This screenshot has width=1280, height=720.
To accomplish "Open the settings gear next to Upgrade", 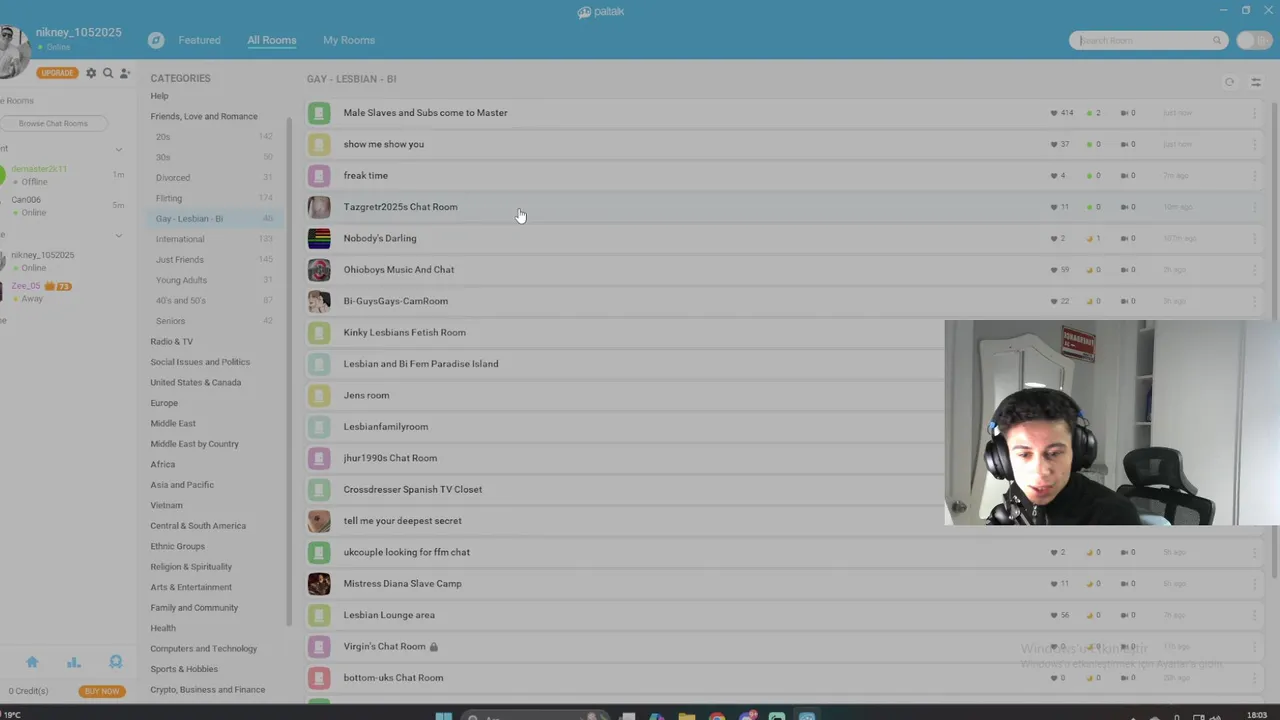I will (91, 73).
